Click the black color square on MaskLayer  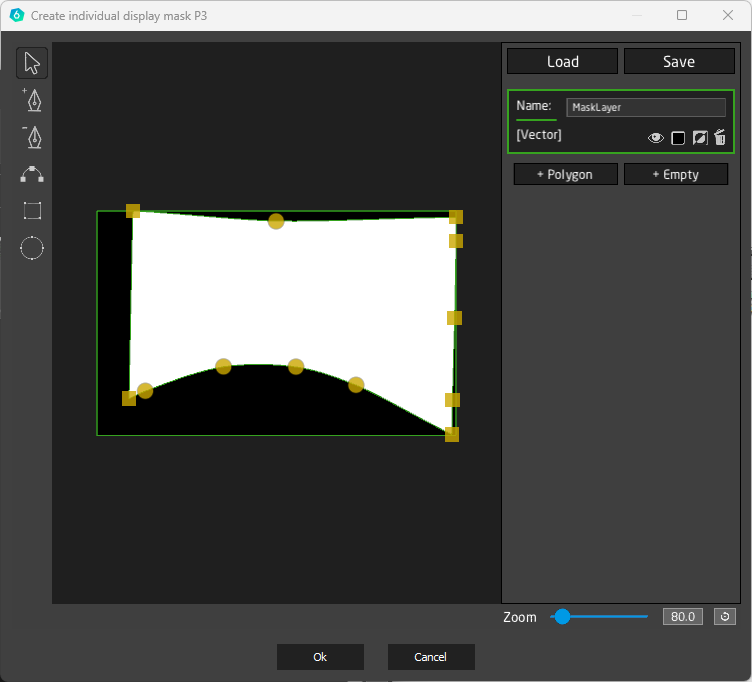pos(678,138)
